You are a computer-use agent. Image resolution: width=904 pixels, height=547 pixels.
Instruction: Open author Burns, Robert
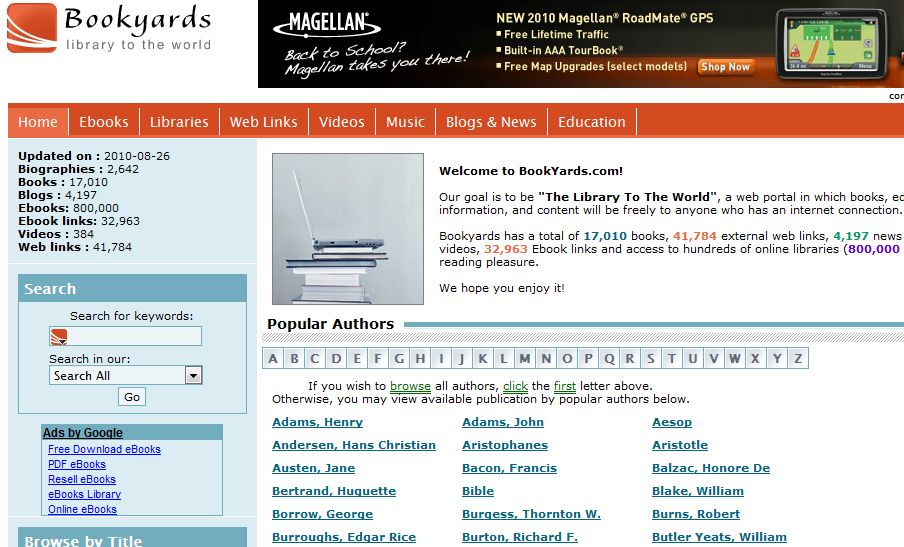696,514
